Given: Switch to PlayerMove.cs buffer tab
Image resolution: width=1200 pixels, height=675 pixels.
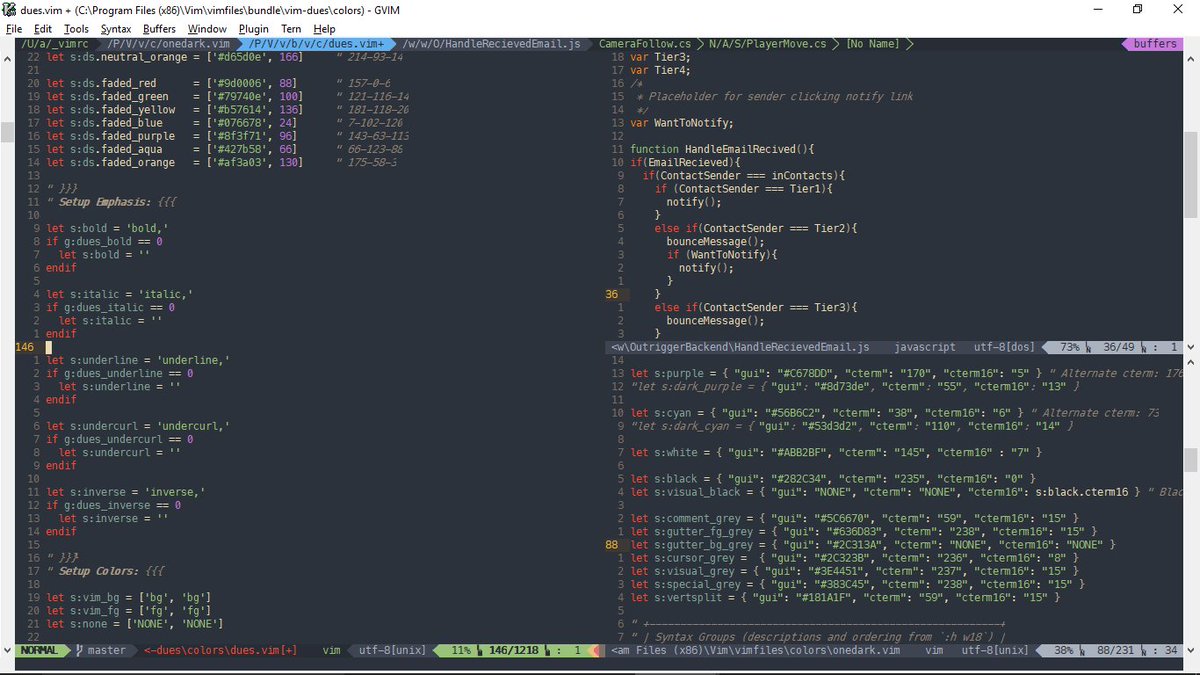Looking at the screenshot, I should click(x=767, y=44).
